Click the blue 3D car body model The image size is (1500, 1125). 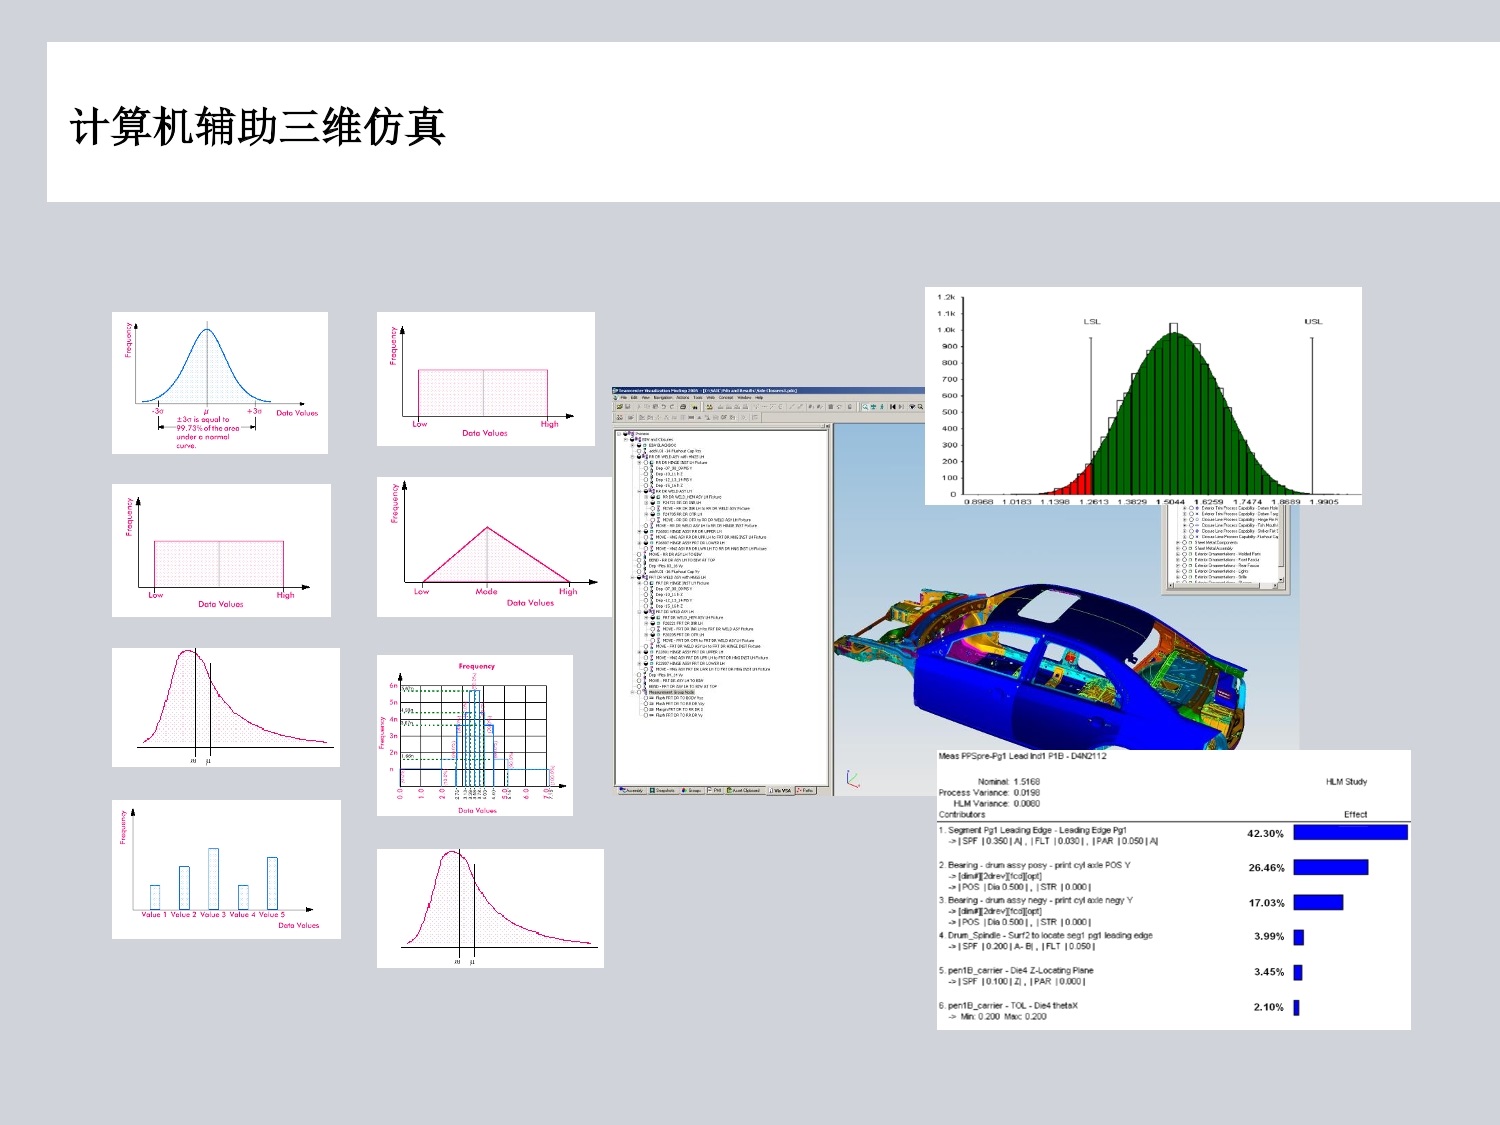coord(1040,665)
